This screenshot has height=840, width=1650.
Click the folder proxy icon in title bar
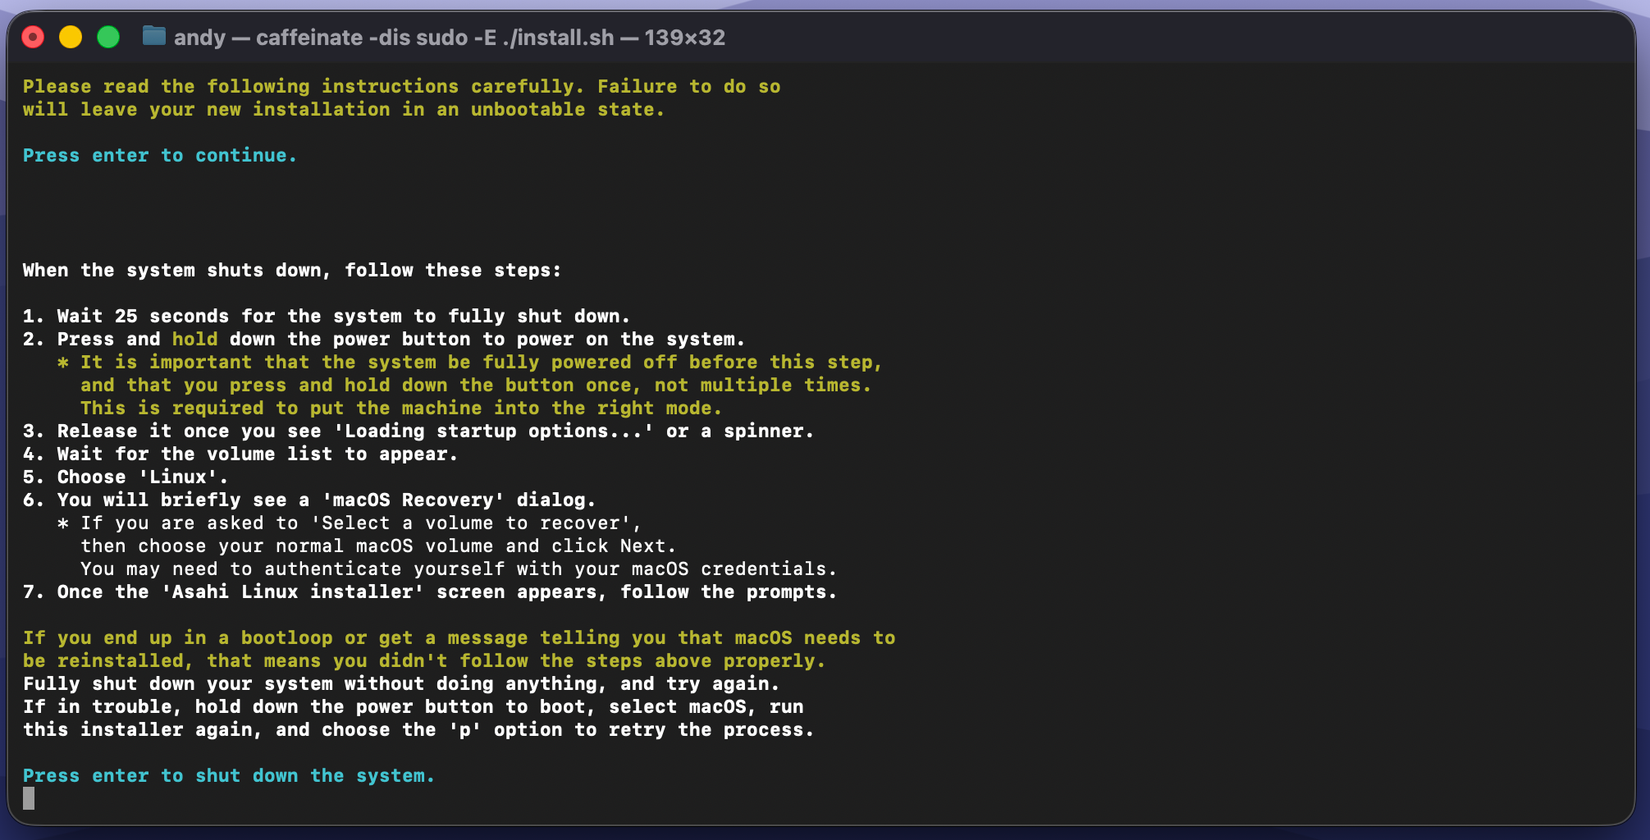(x=153, y=37)
